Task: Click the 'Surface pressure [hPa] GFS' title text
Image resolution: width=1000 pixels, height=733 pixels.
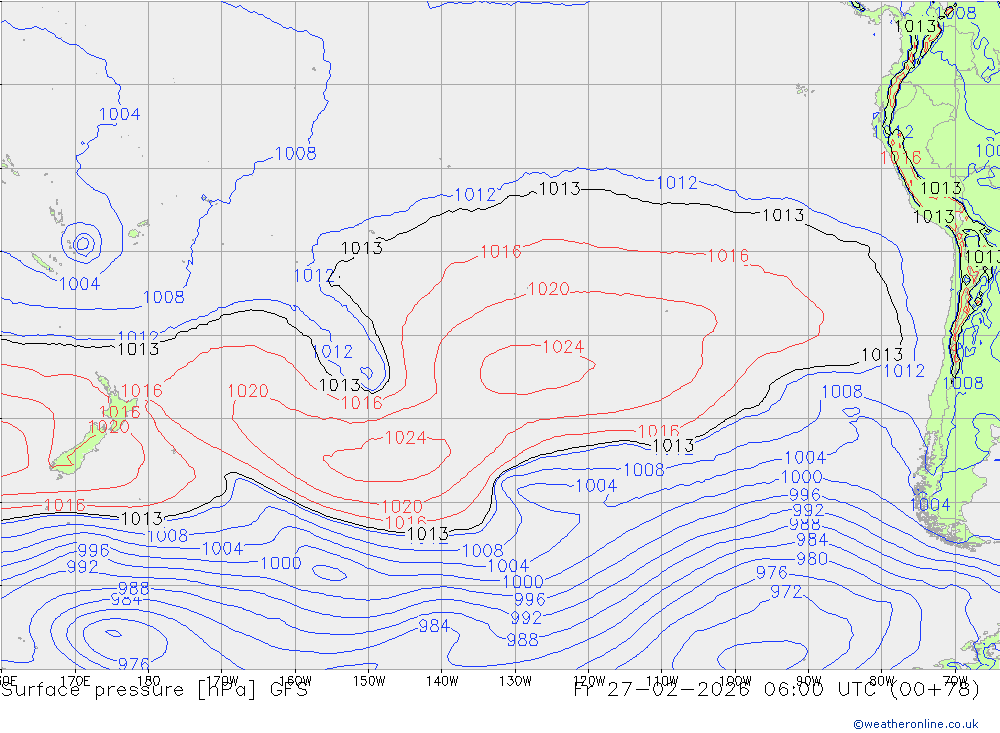Action: (154, 690)
